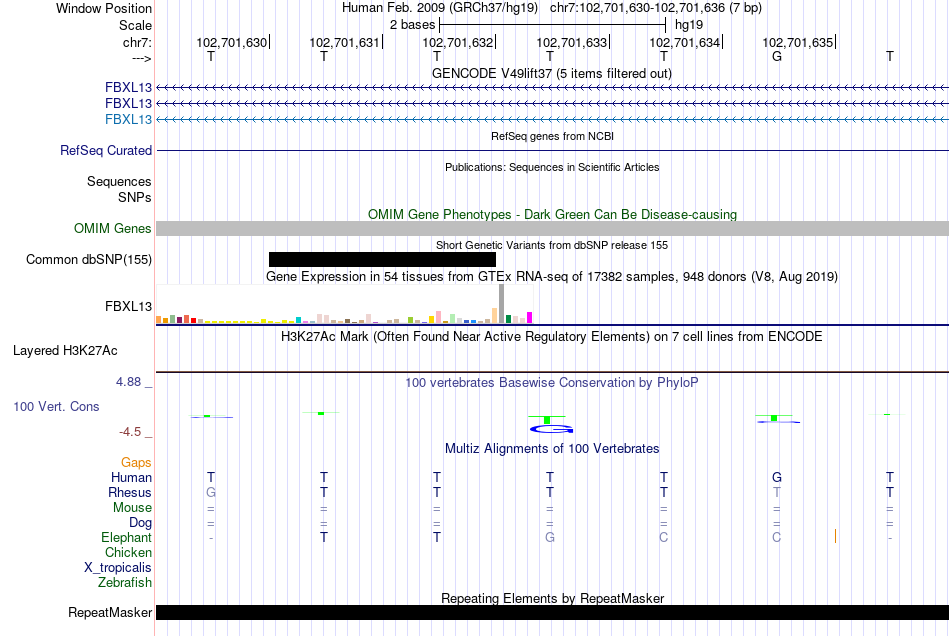
Task: Open H3K27Ac Mark track title
Action: pyautogui.click(x=551, y=336)
